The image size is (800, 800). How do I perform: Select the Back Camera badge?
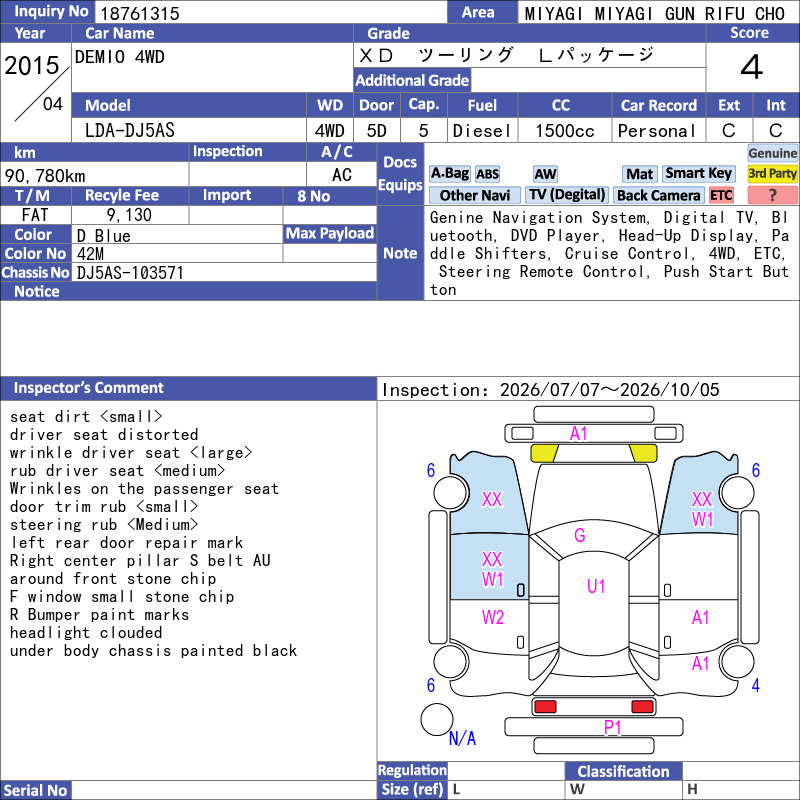[658, 195]
